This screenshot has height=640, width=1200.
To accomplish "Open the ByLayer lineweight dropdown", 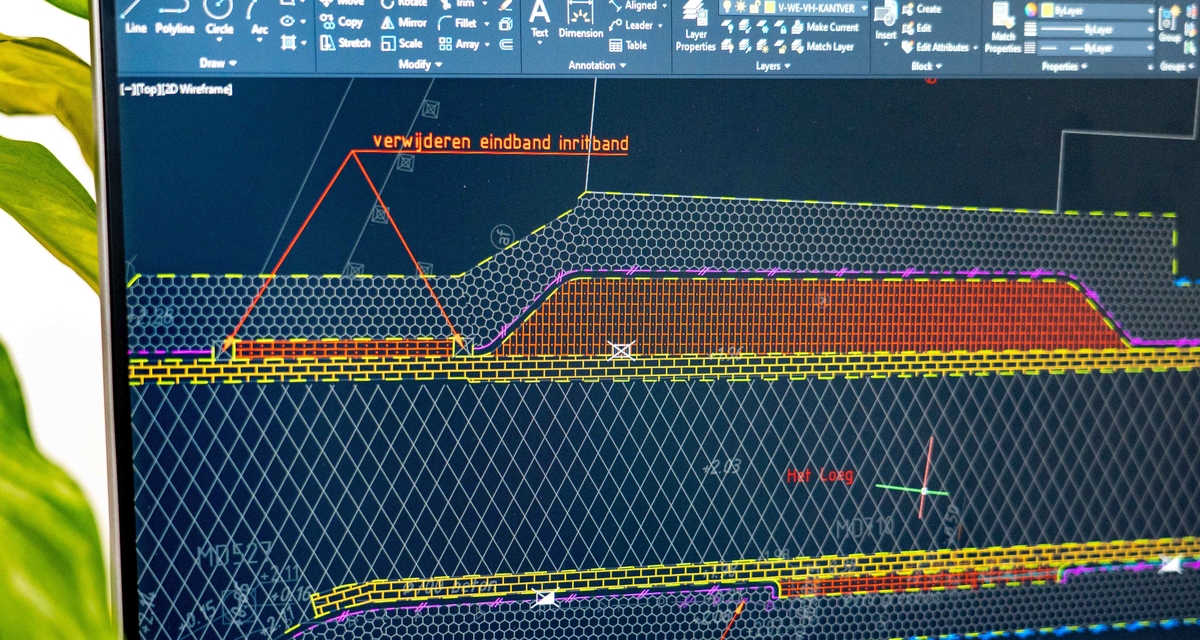I will (1149, 29).
